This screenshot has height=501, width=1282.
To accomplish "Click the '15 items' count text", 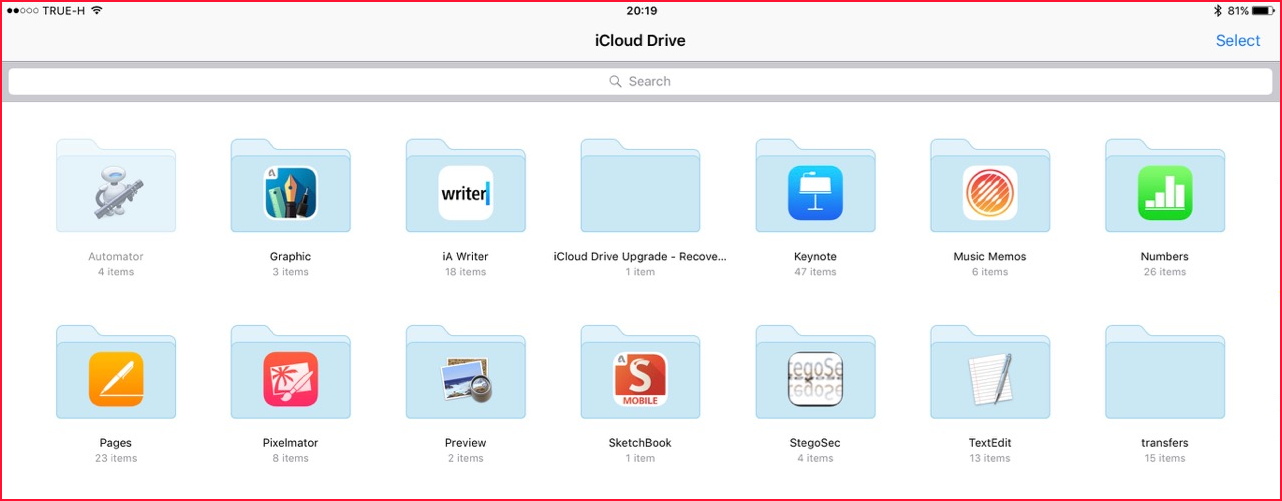I will [1165, 458].
